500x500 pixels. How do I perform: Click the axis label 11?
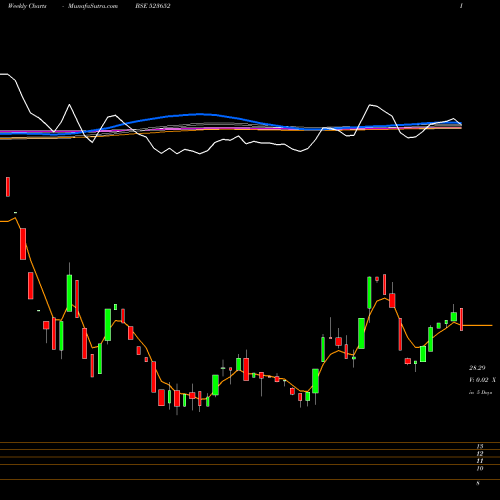coord(480,461)
